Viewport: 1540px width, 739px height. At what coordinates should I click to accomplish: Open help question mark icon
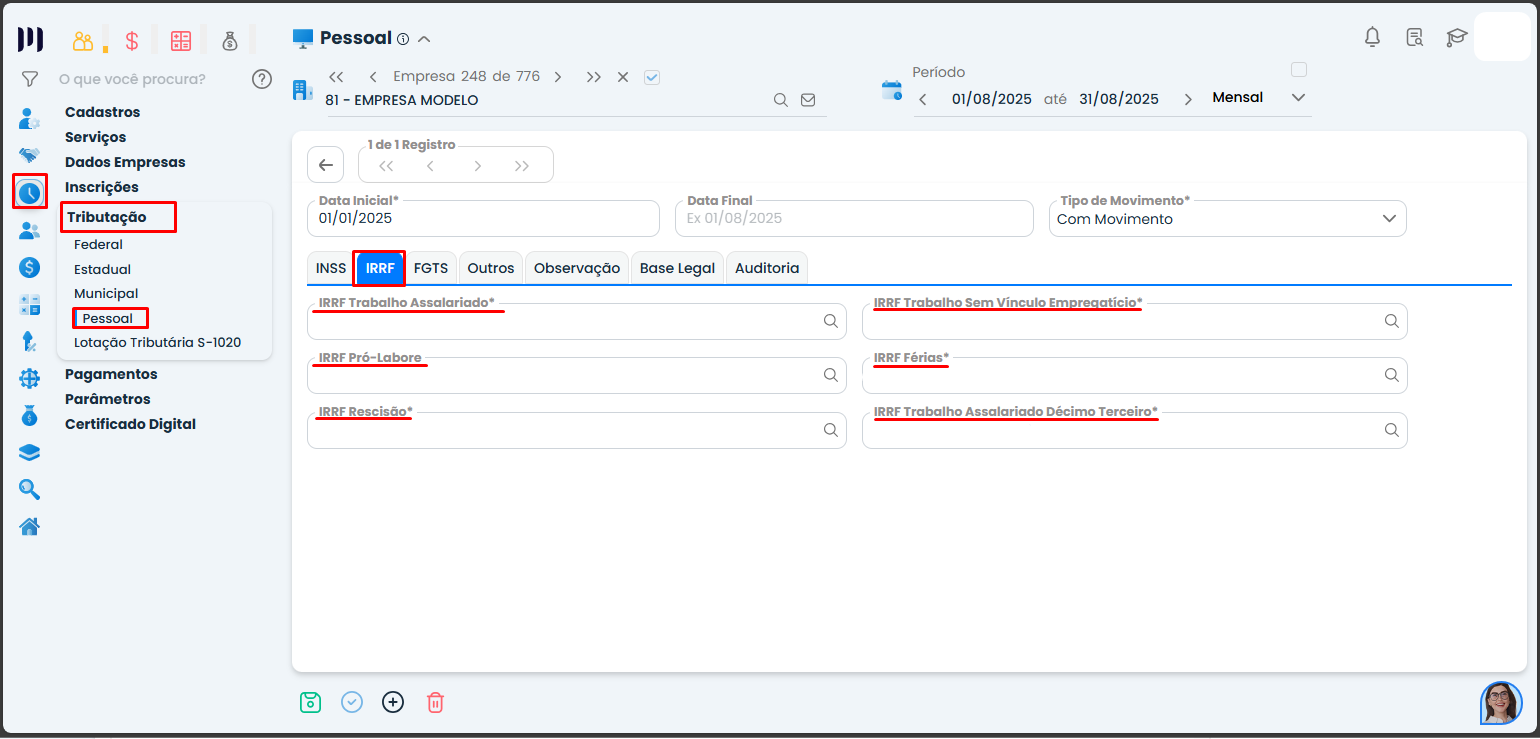tap(262, 79)
